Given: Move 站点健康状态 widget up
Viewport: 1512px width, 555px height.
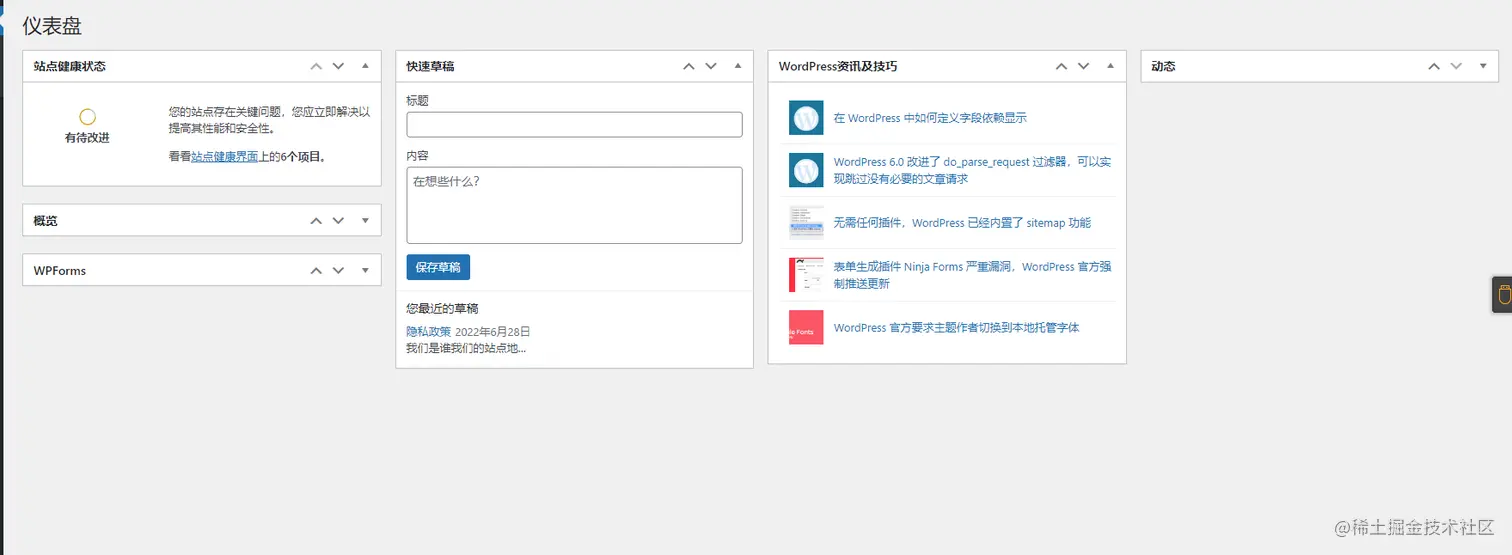Looking at the screenshot, I should (x=316, y=66).
